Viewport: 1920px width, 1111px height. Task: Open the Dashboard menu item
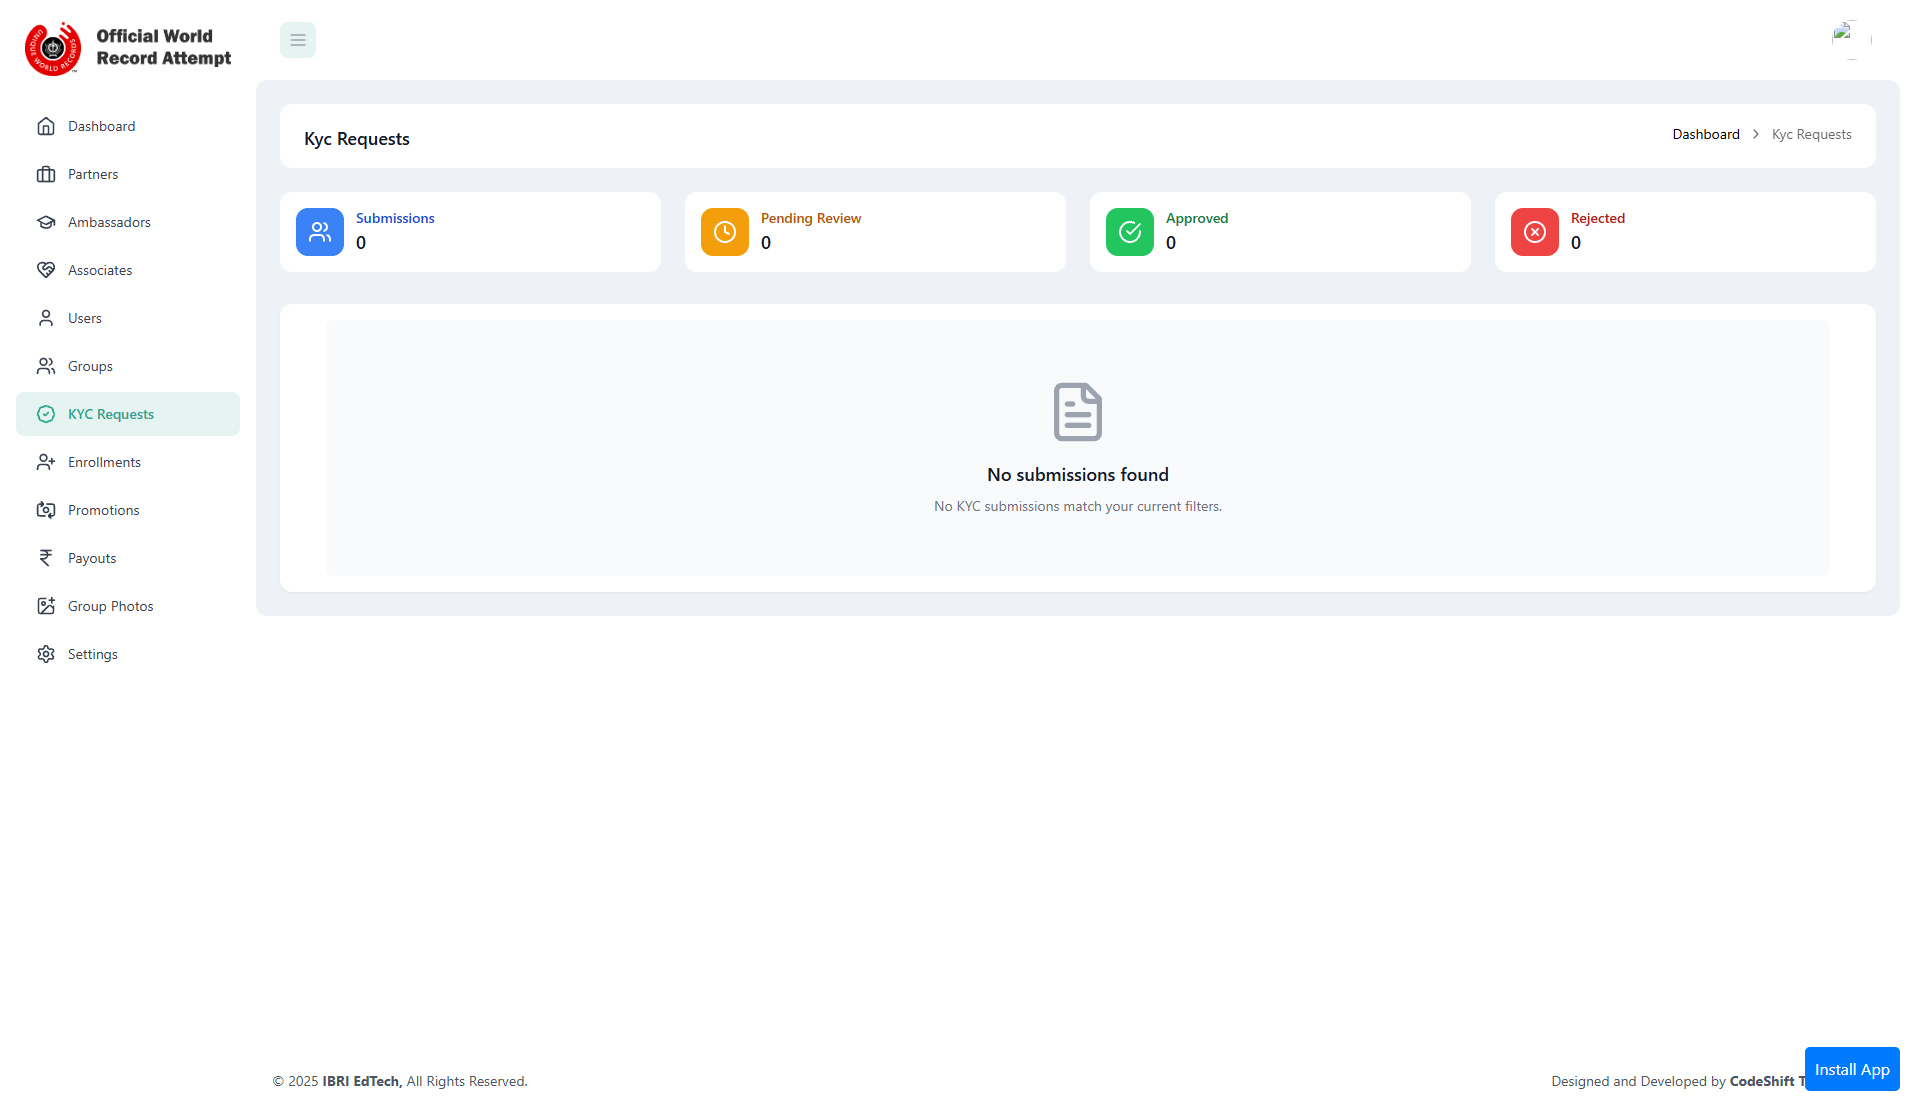pos(128,126)
